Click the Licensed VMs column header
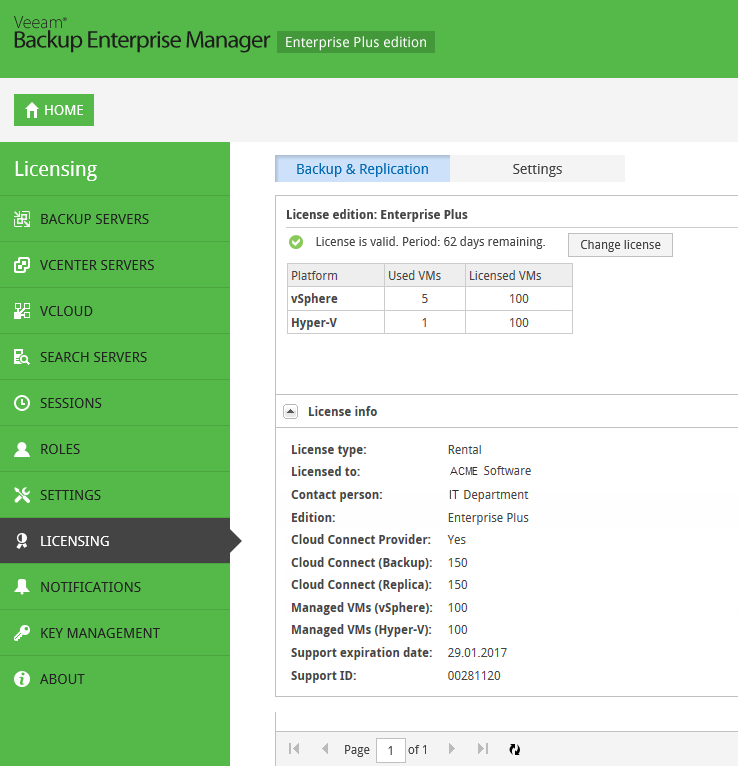The image size is (738, 766). click(519, 275)
